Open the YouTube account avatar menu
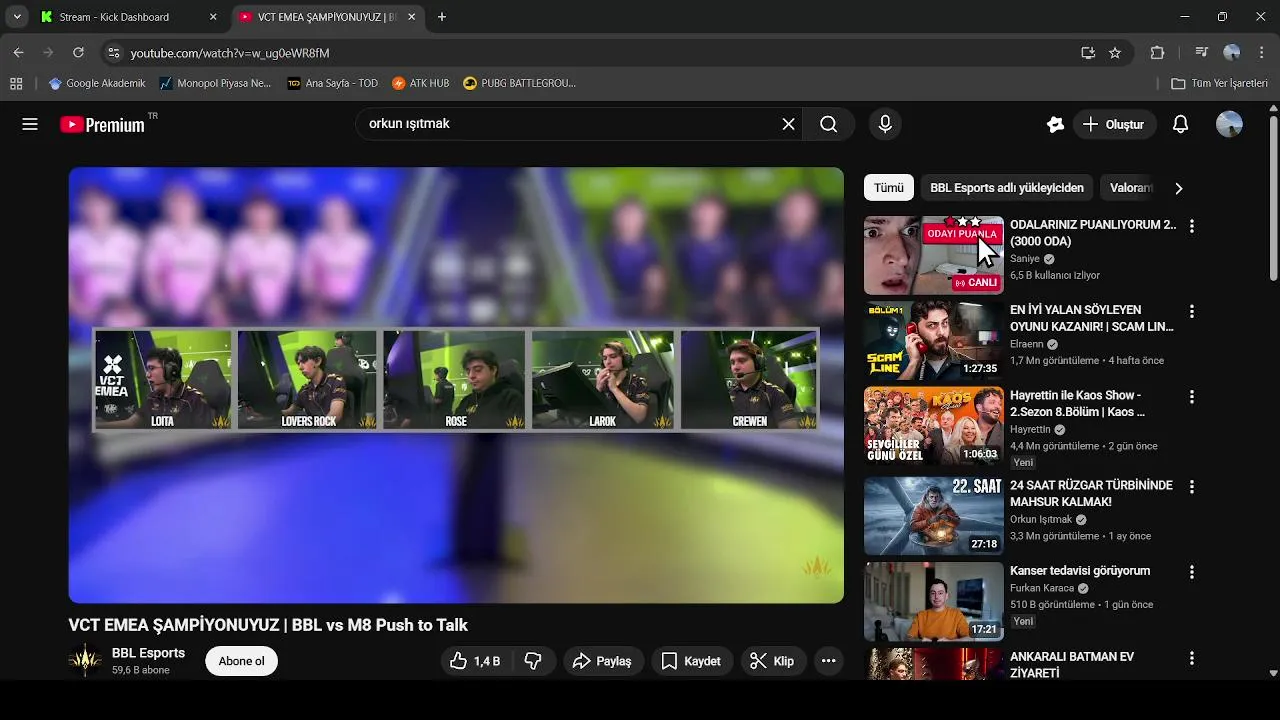The image size is (1280, 720). pos(1229,124)
